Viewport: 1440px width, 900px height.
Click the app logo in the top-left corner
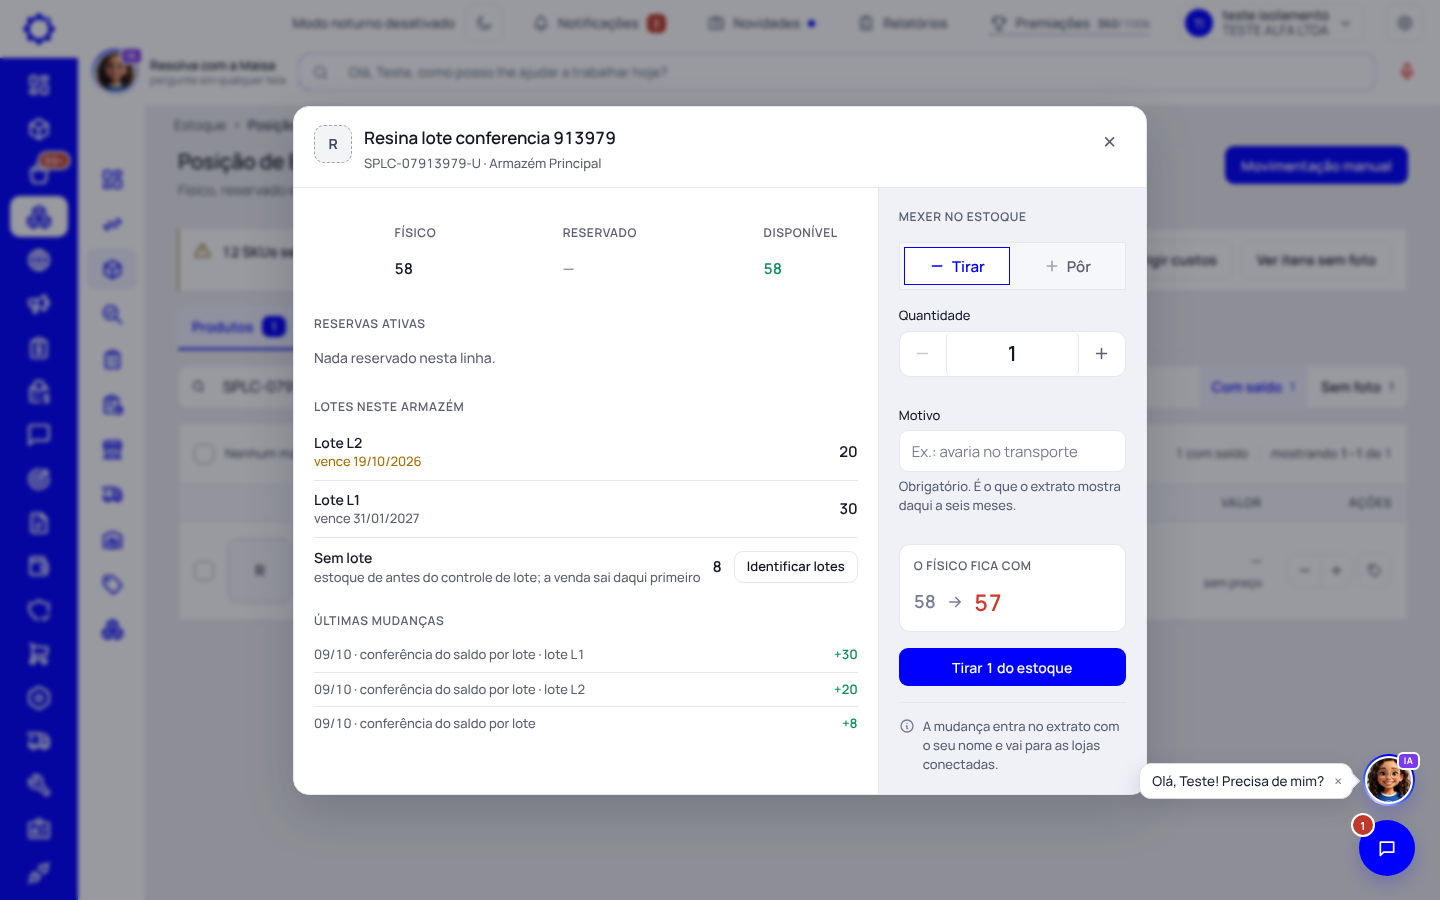[39, 28]
